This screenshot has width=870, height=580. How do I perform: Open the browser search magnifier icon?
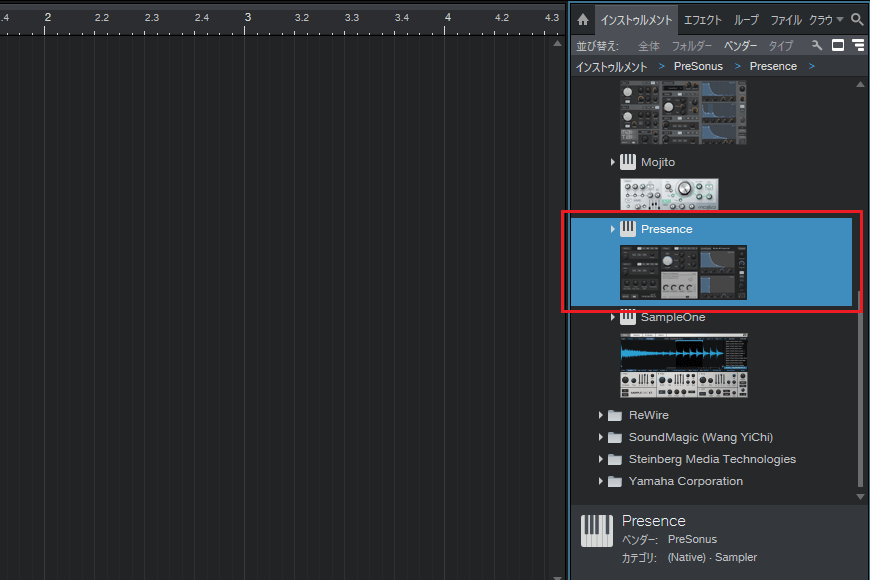point(857,19)
